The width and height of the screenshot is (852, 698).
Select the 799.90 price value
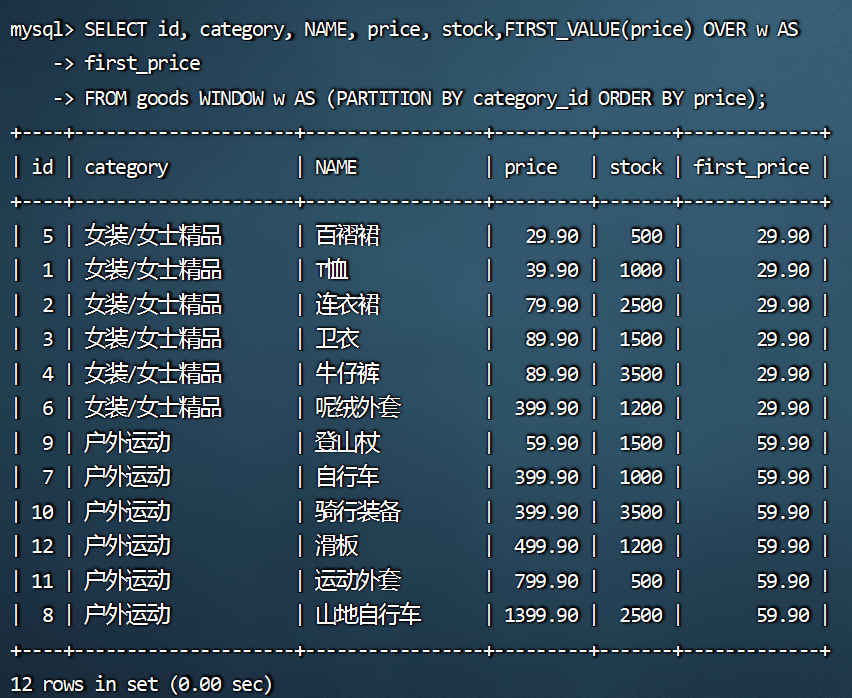click(x=547, y=580)
